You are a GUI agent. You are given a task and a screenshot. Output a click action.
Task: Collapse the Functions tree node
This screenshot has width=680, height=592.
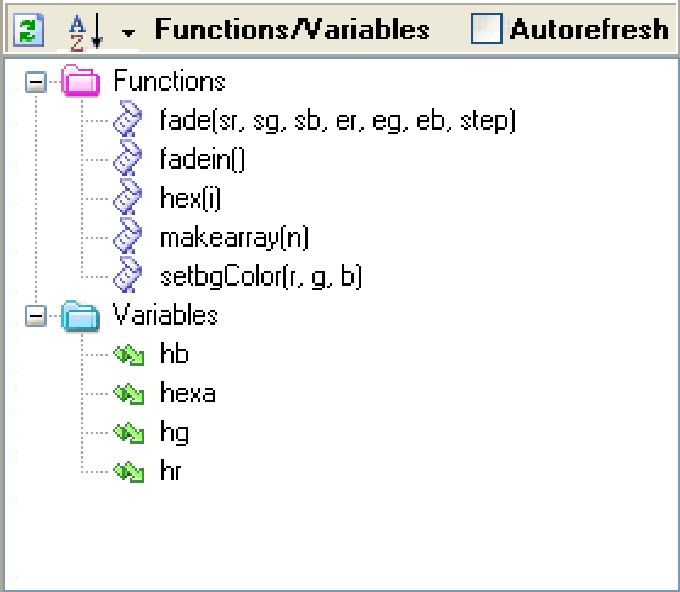(36, 82)
